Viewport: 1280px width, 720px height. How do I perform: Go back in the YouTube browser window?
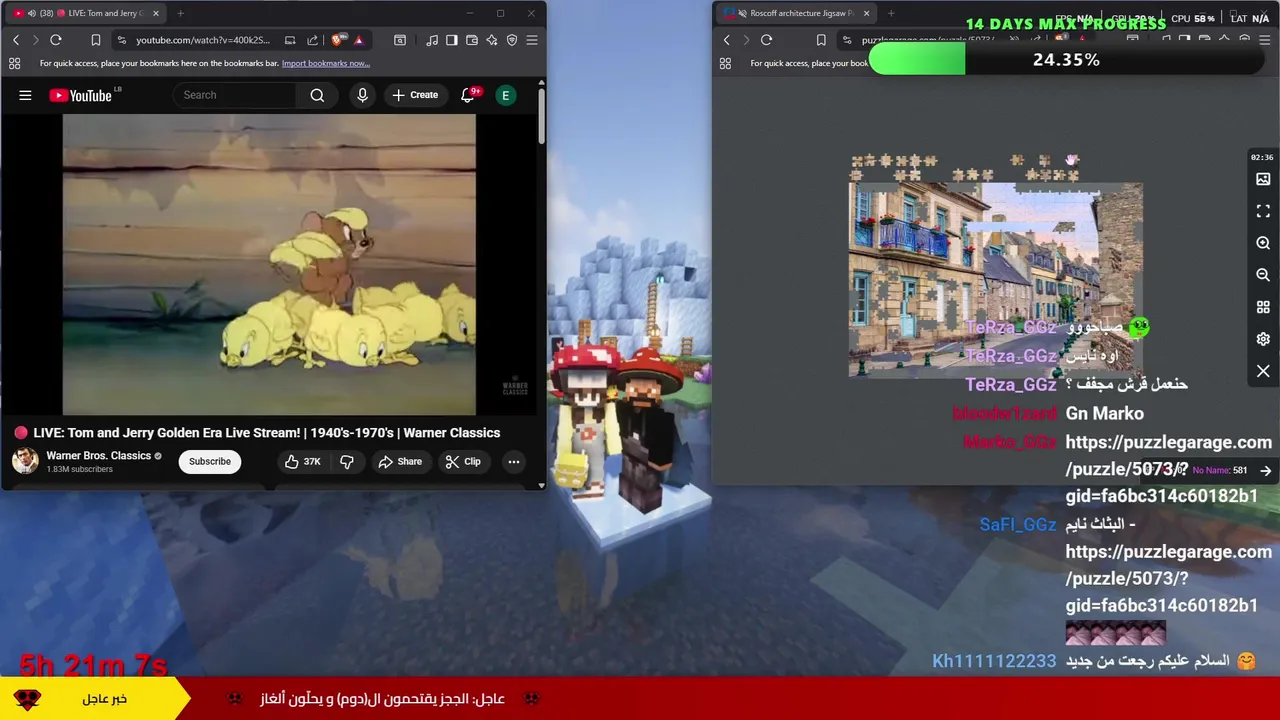pos(16,40)
